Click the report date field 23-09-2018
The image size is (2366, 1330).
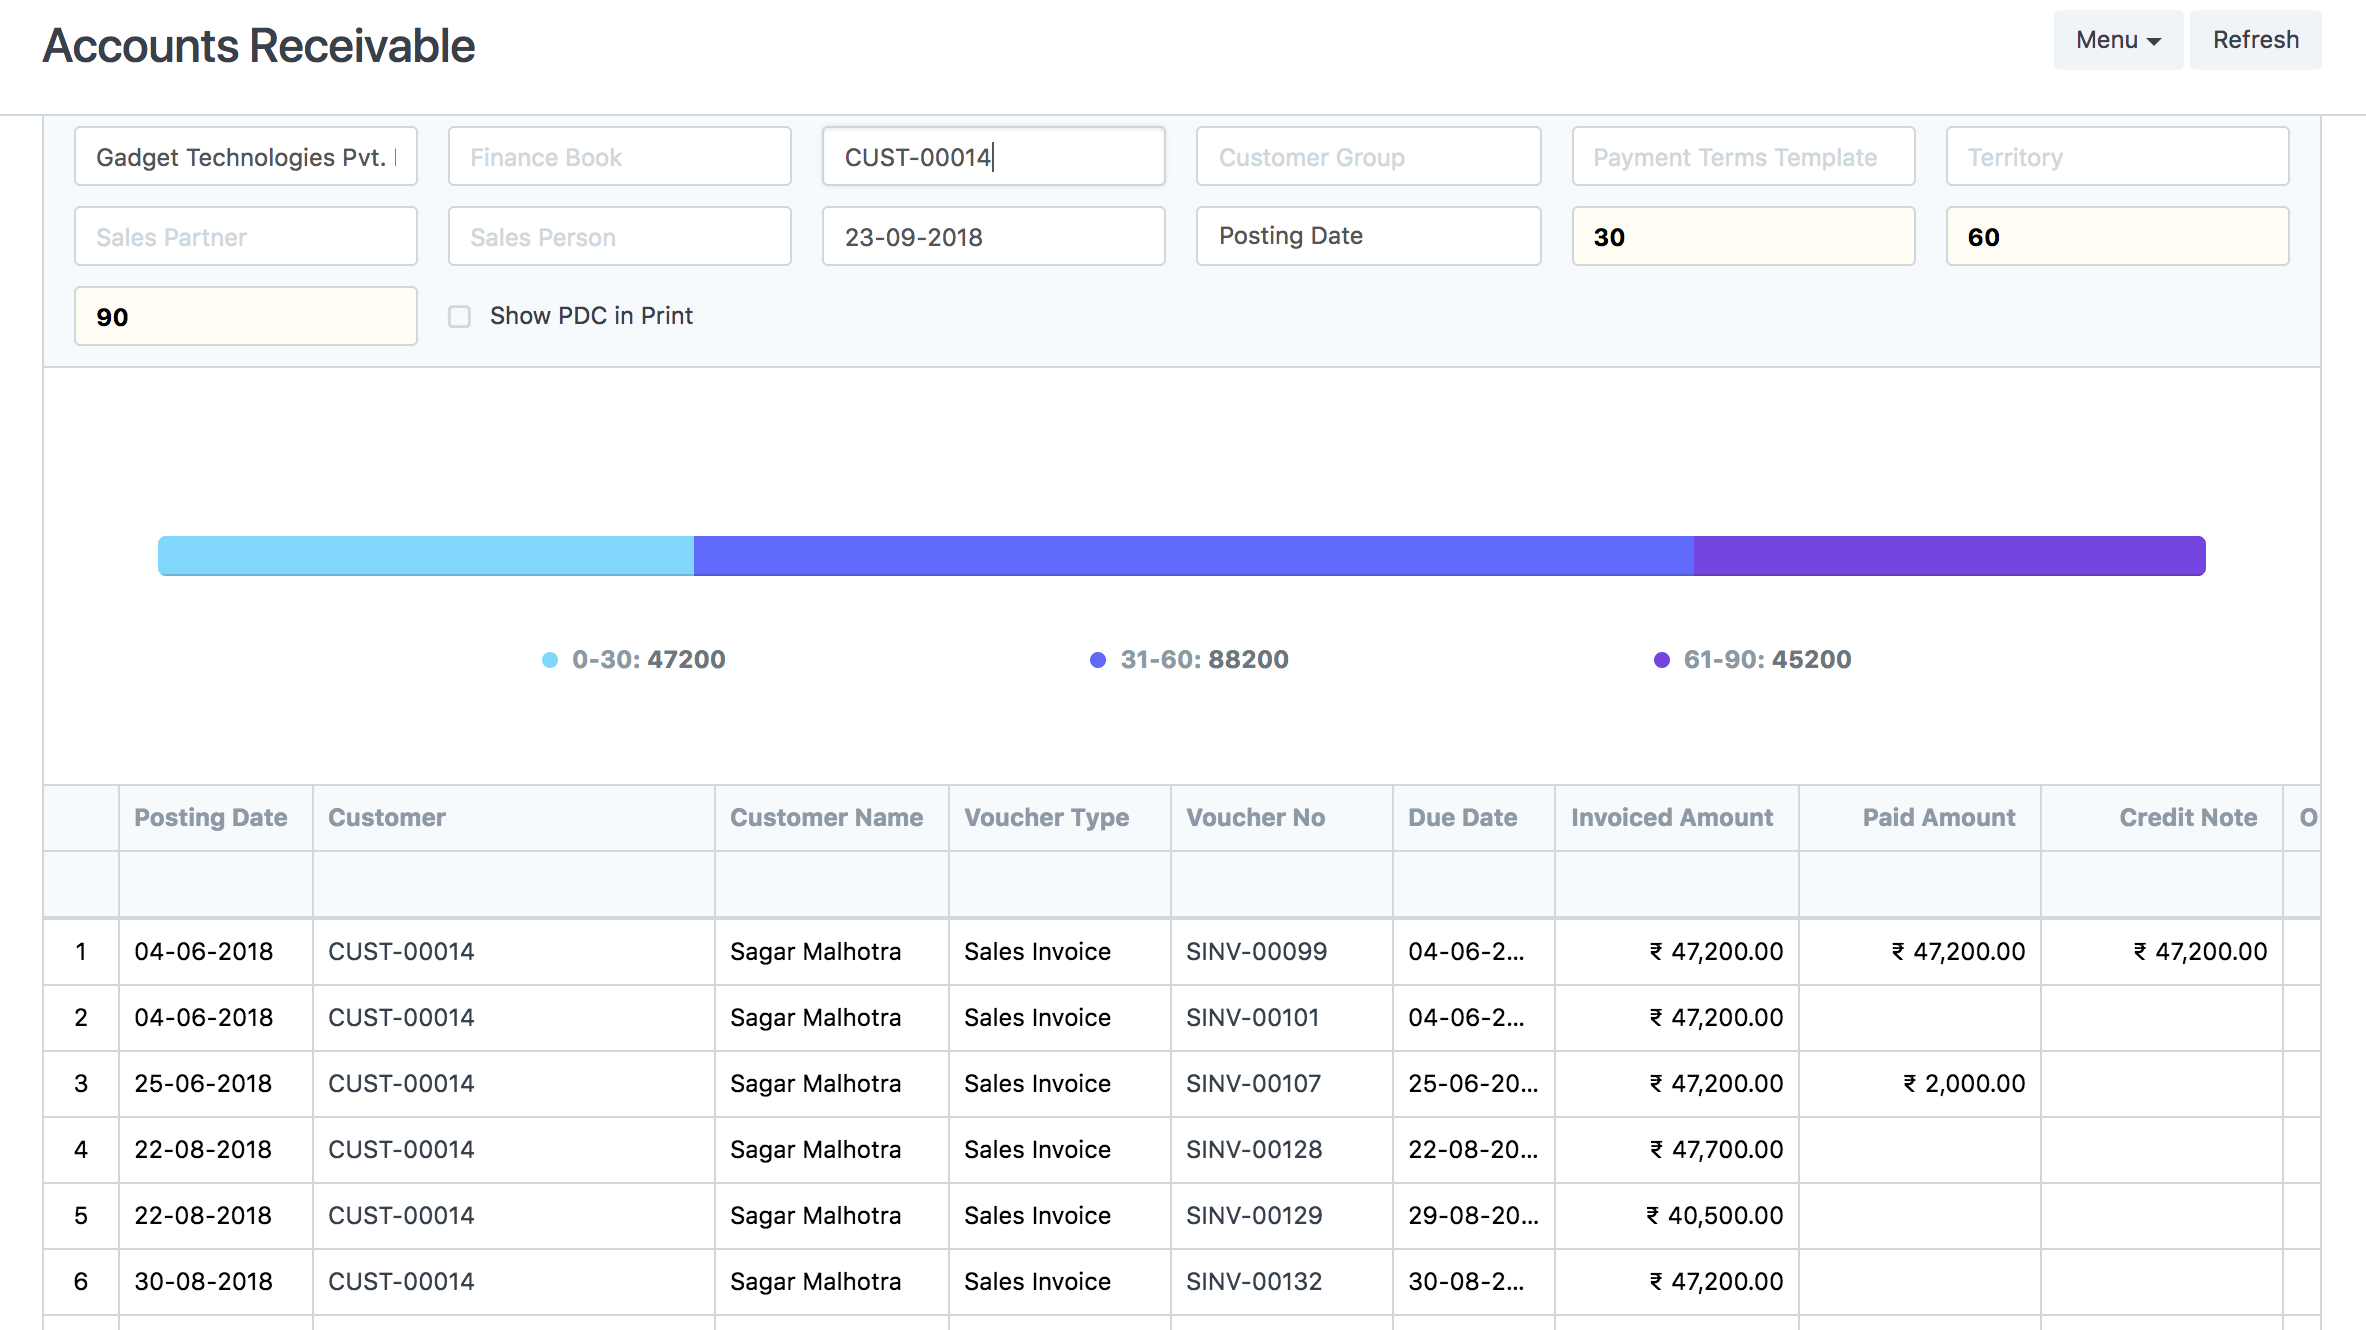click(992, 237)
